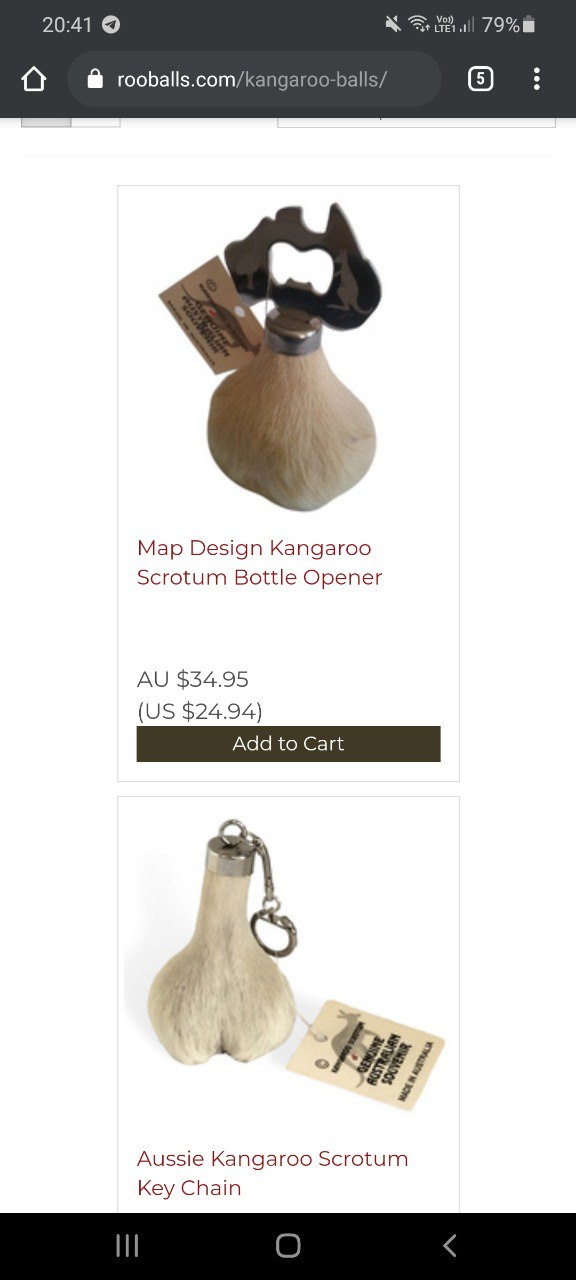576x1280 pixels.
Task: Toggle the grid view button at top left
Action: [46, 122]
